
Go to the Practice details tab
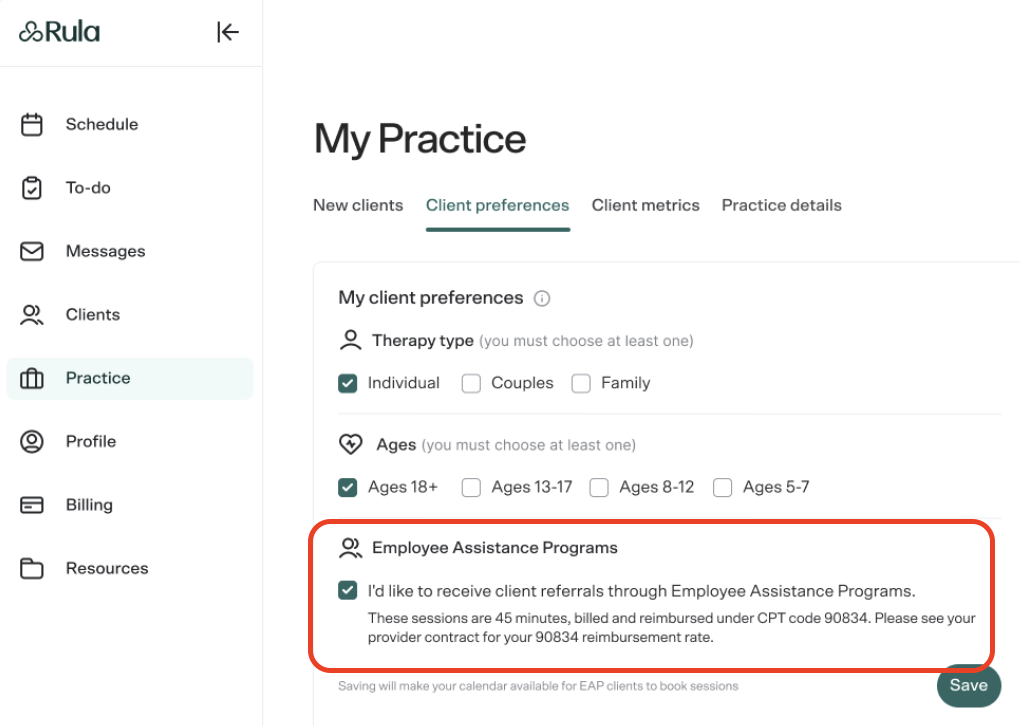click(x=781, y=206)
